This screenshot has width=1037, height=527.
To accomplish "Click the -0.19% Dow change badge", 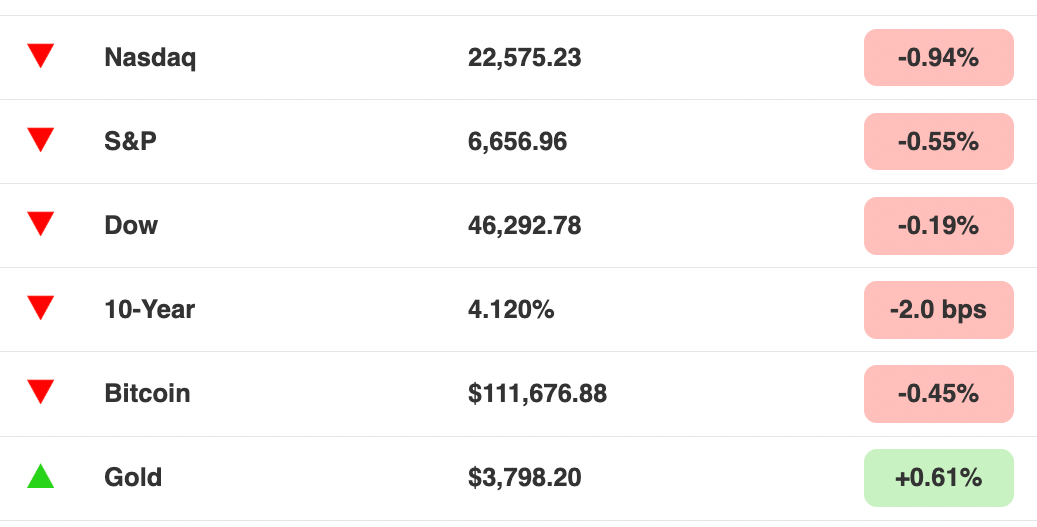I will click(x=938, y=225).
